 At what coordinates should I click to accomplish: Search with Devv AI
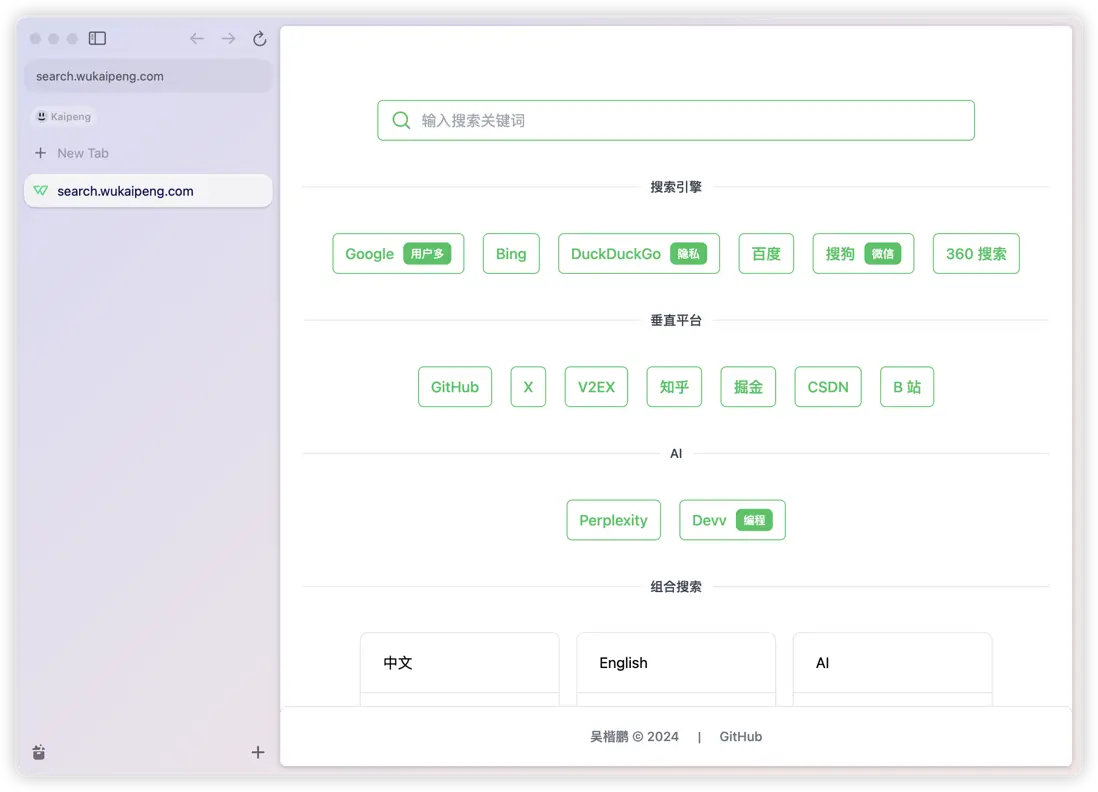(x=732, y=520)
